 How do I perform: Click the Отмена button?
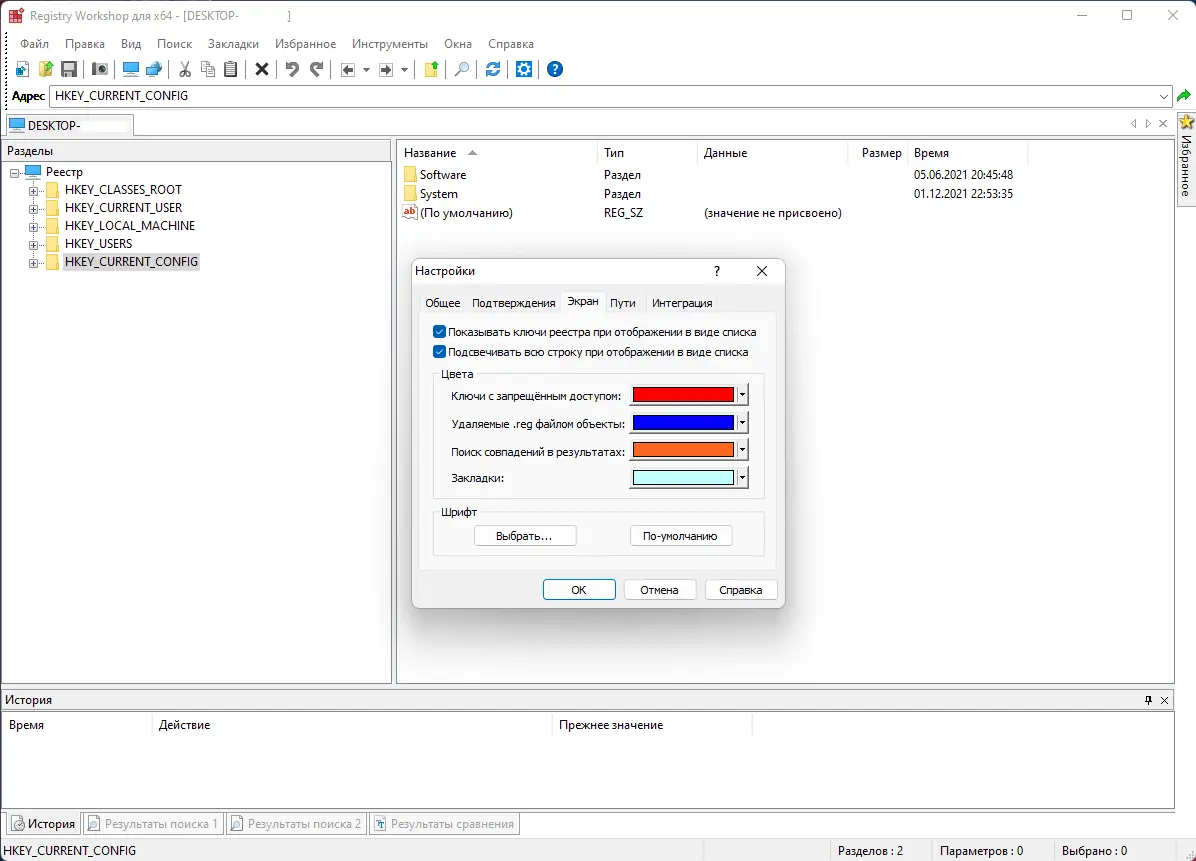click(659, 590)
